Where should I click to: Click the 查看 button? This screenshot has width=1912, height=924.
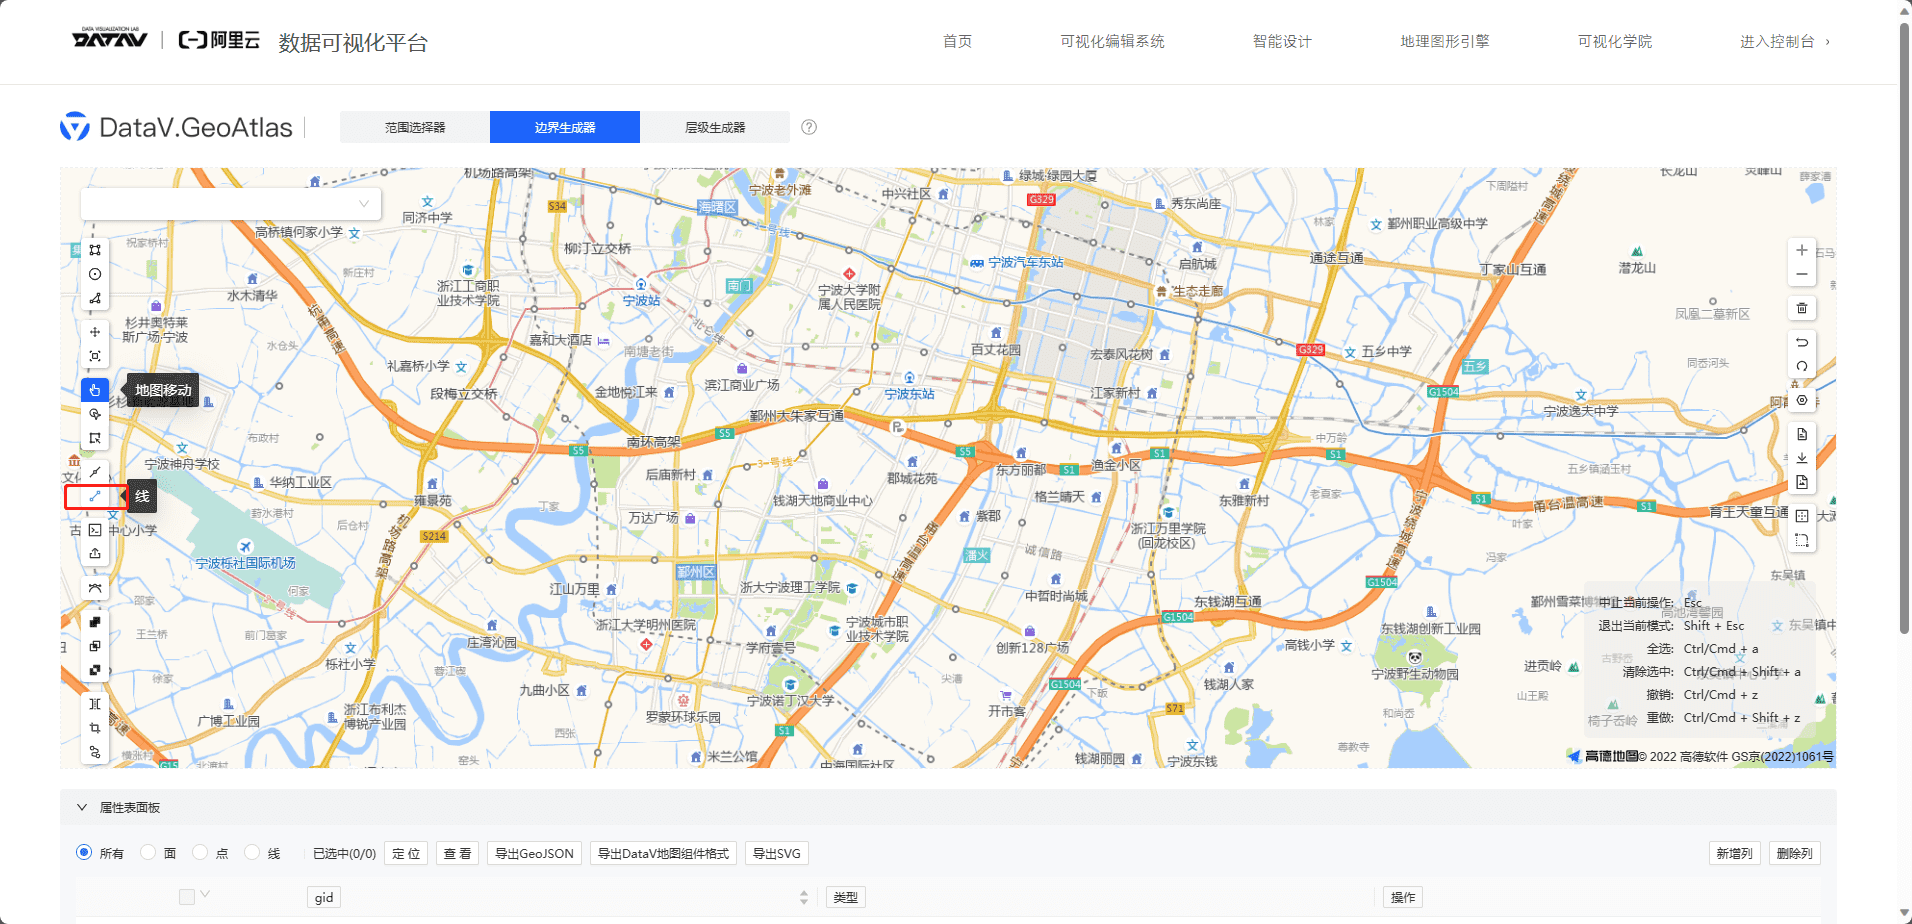(x=457, y=853)
